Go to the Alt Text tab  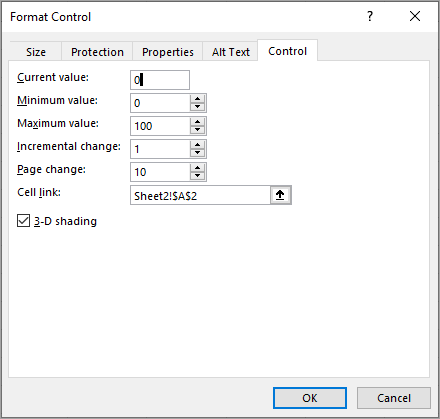click(230, 52)
